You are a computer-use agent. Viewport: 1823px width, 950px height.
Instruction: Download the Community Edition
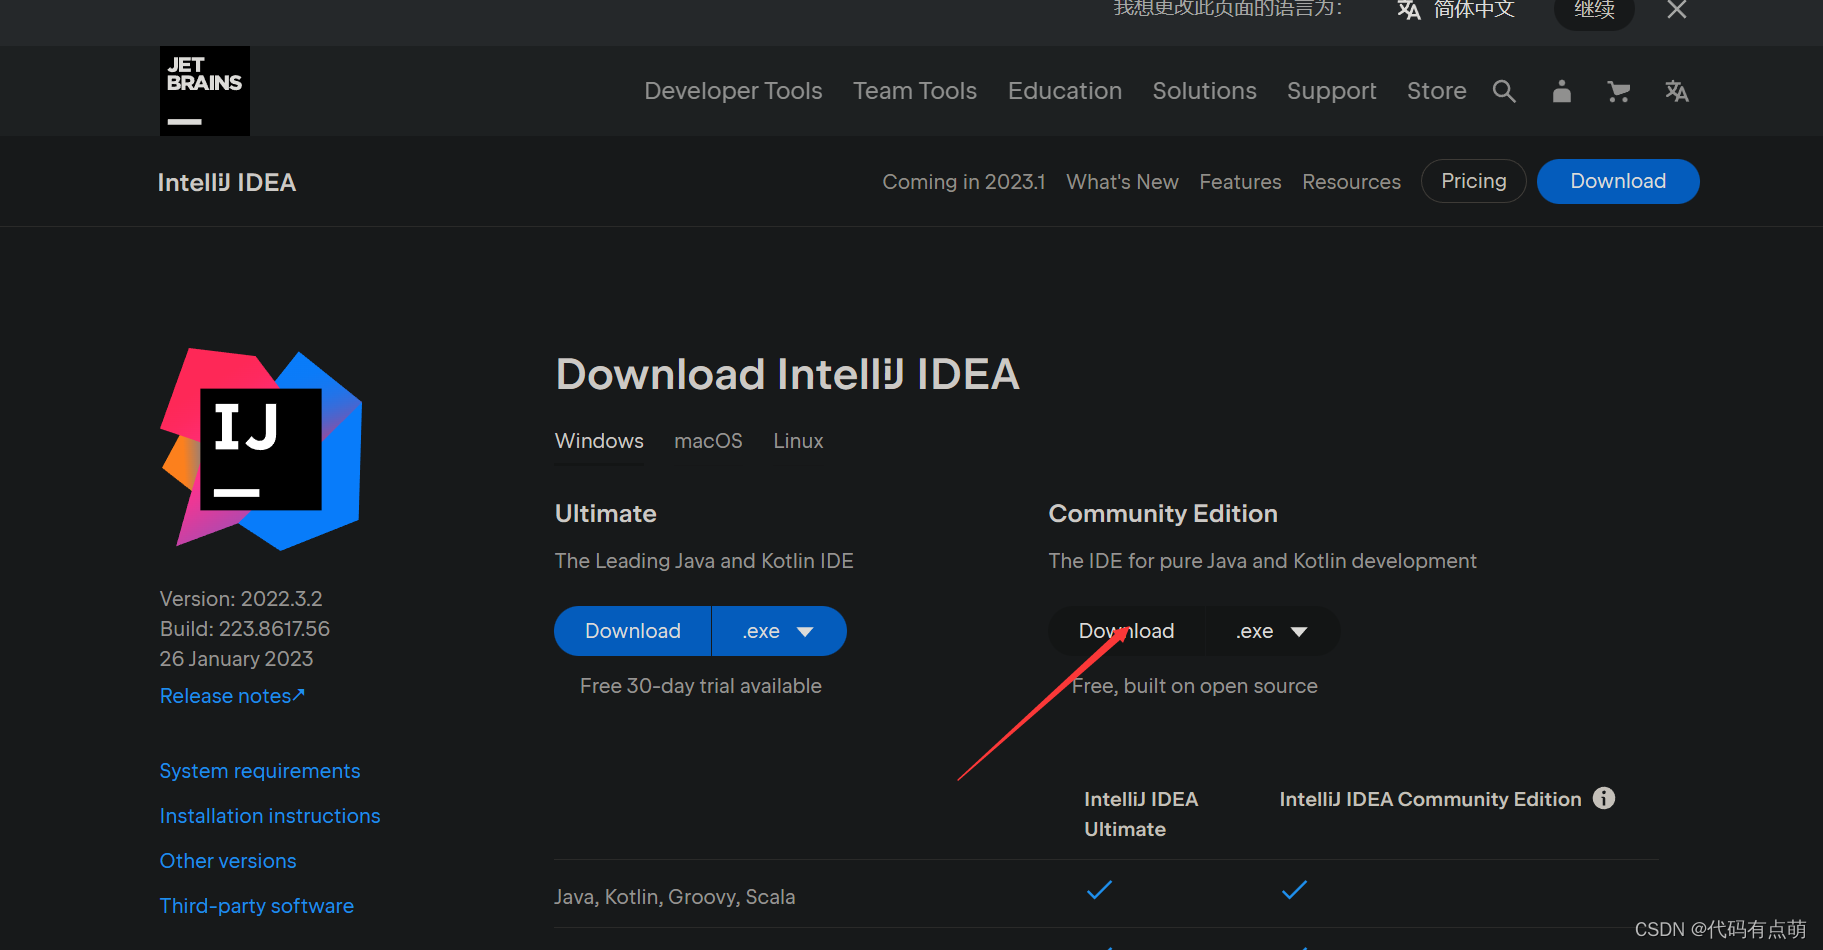pos(1126,631)
